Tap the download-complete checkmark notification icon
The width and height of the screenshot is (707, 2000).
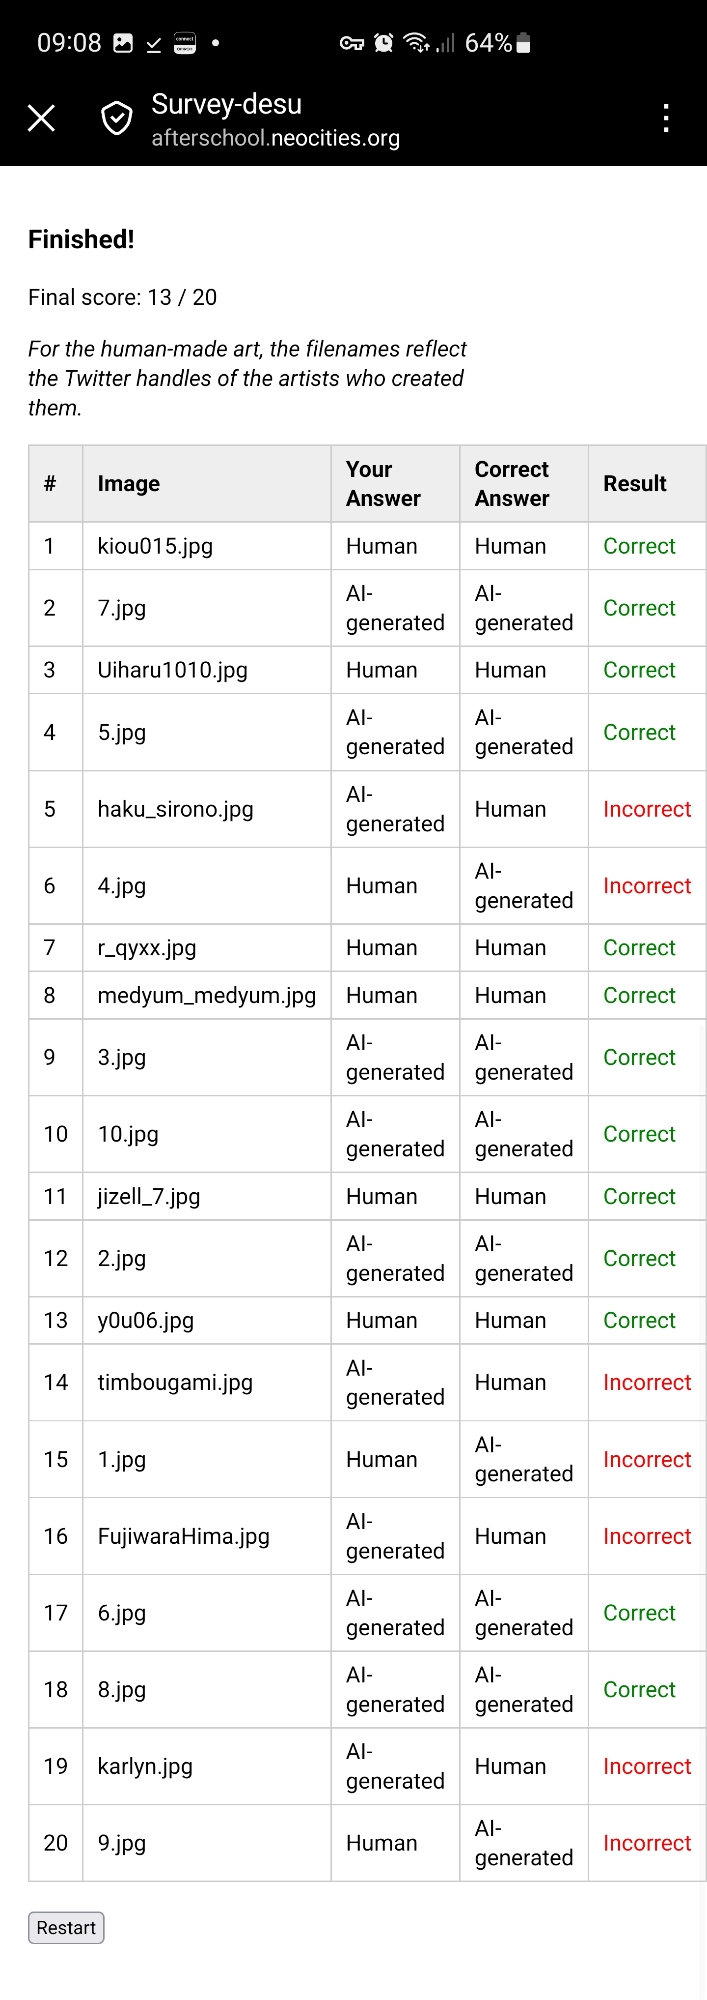click(x=154, y=44)
